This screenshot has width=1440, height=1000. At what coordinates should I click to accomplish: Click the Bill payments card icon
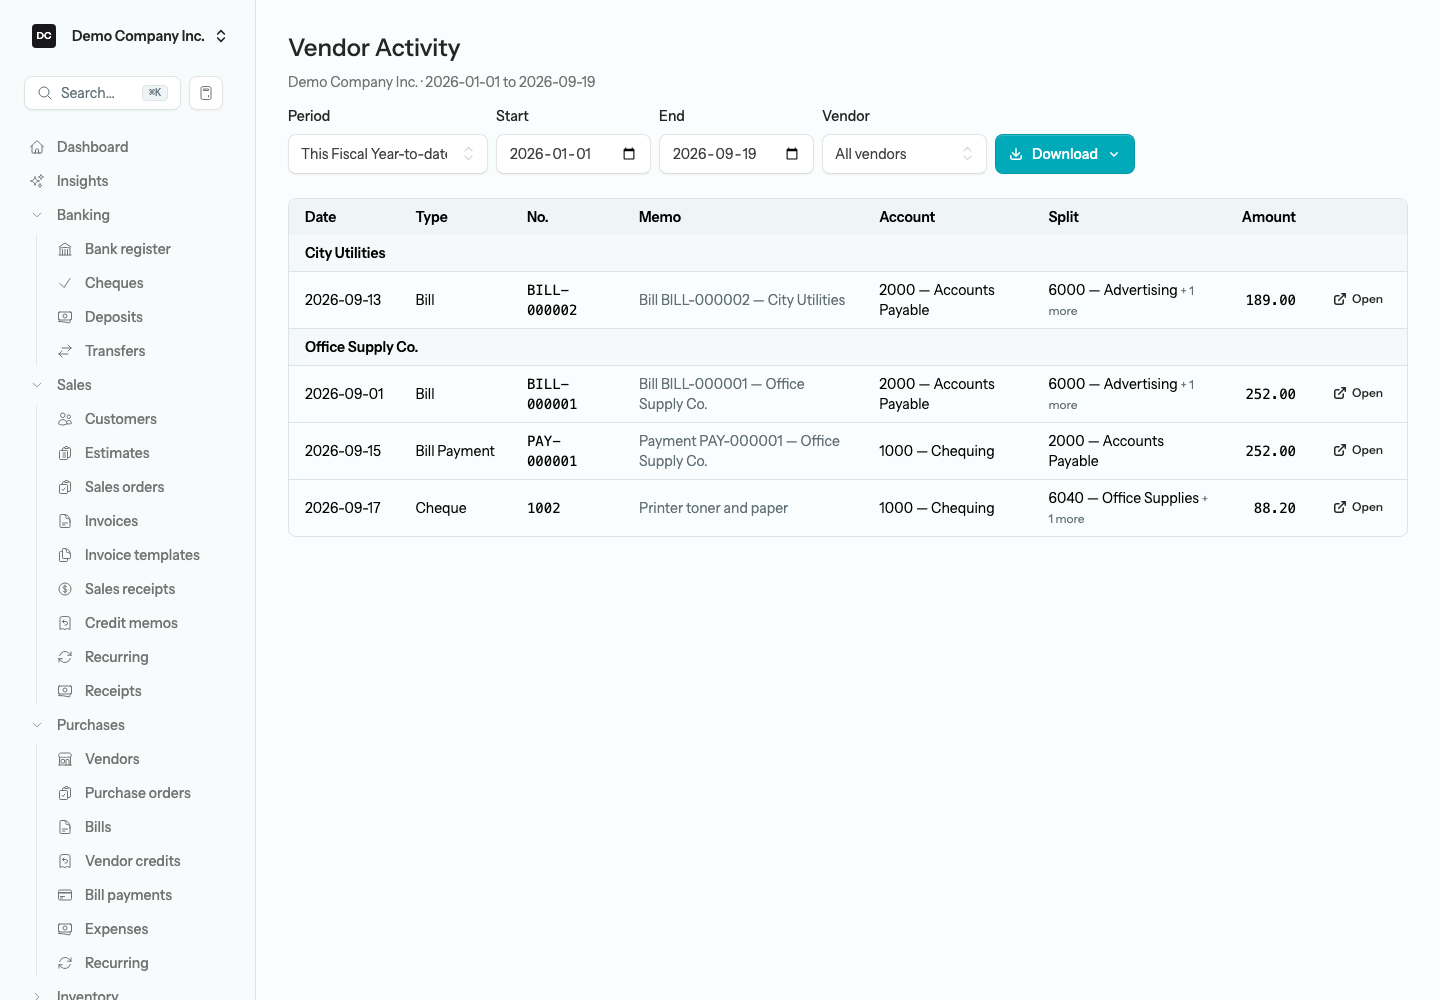point(65,895)
